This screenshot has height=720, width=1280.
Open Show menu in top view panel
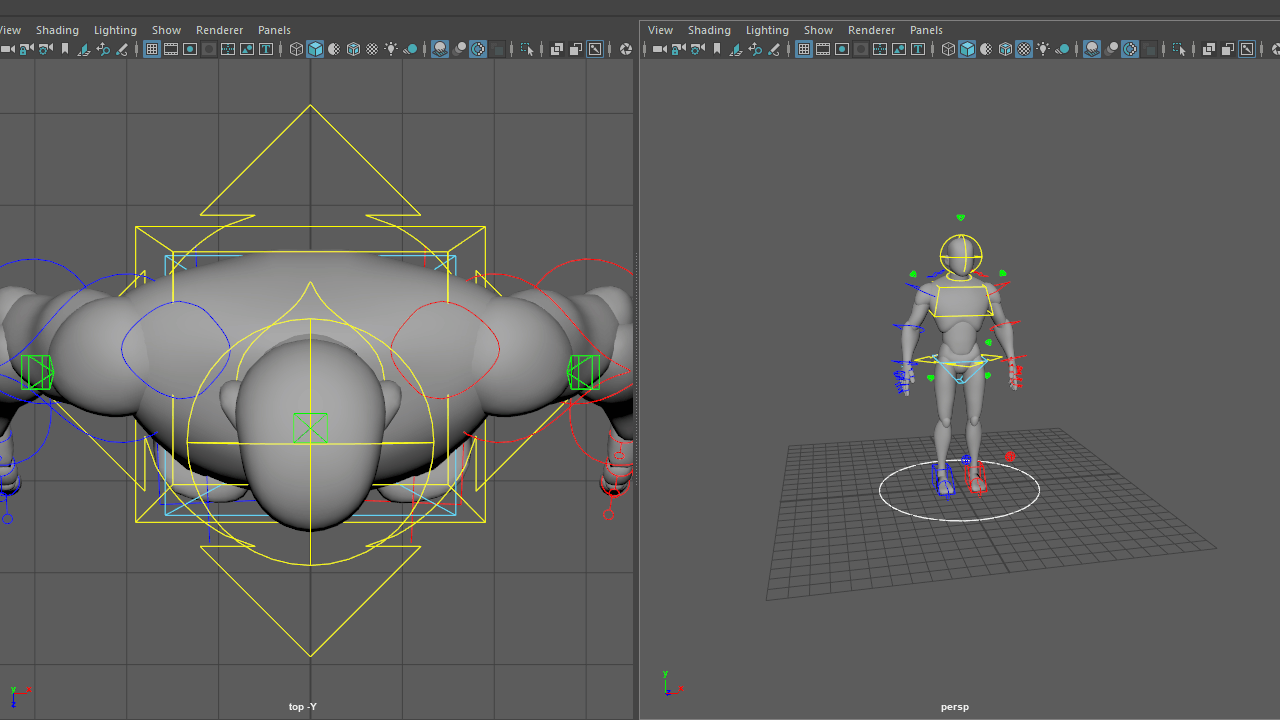tap(166, 30)
